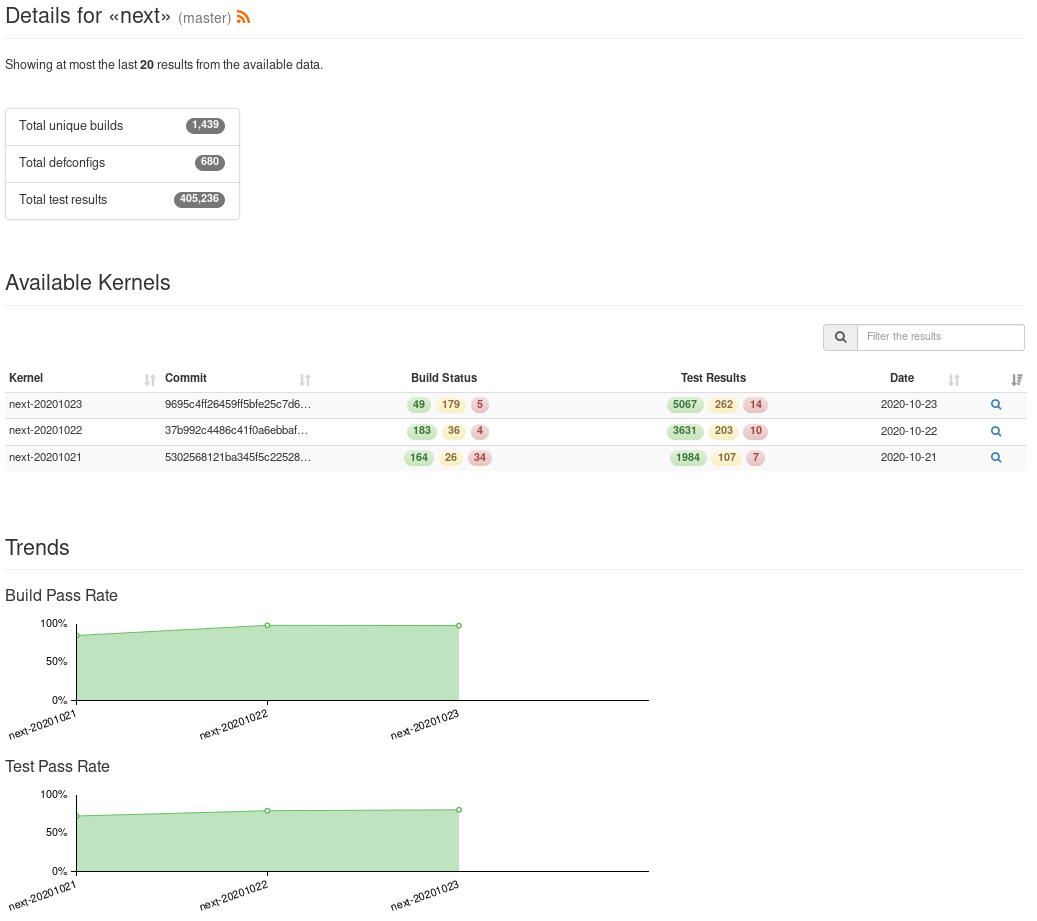Click yellow test results badge 203
1037x921 pixels.
tap(724, 431)
